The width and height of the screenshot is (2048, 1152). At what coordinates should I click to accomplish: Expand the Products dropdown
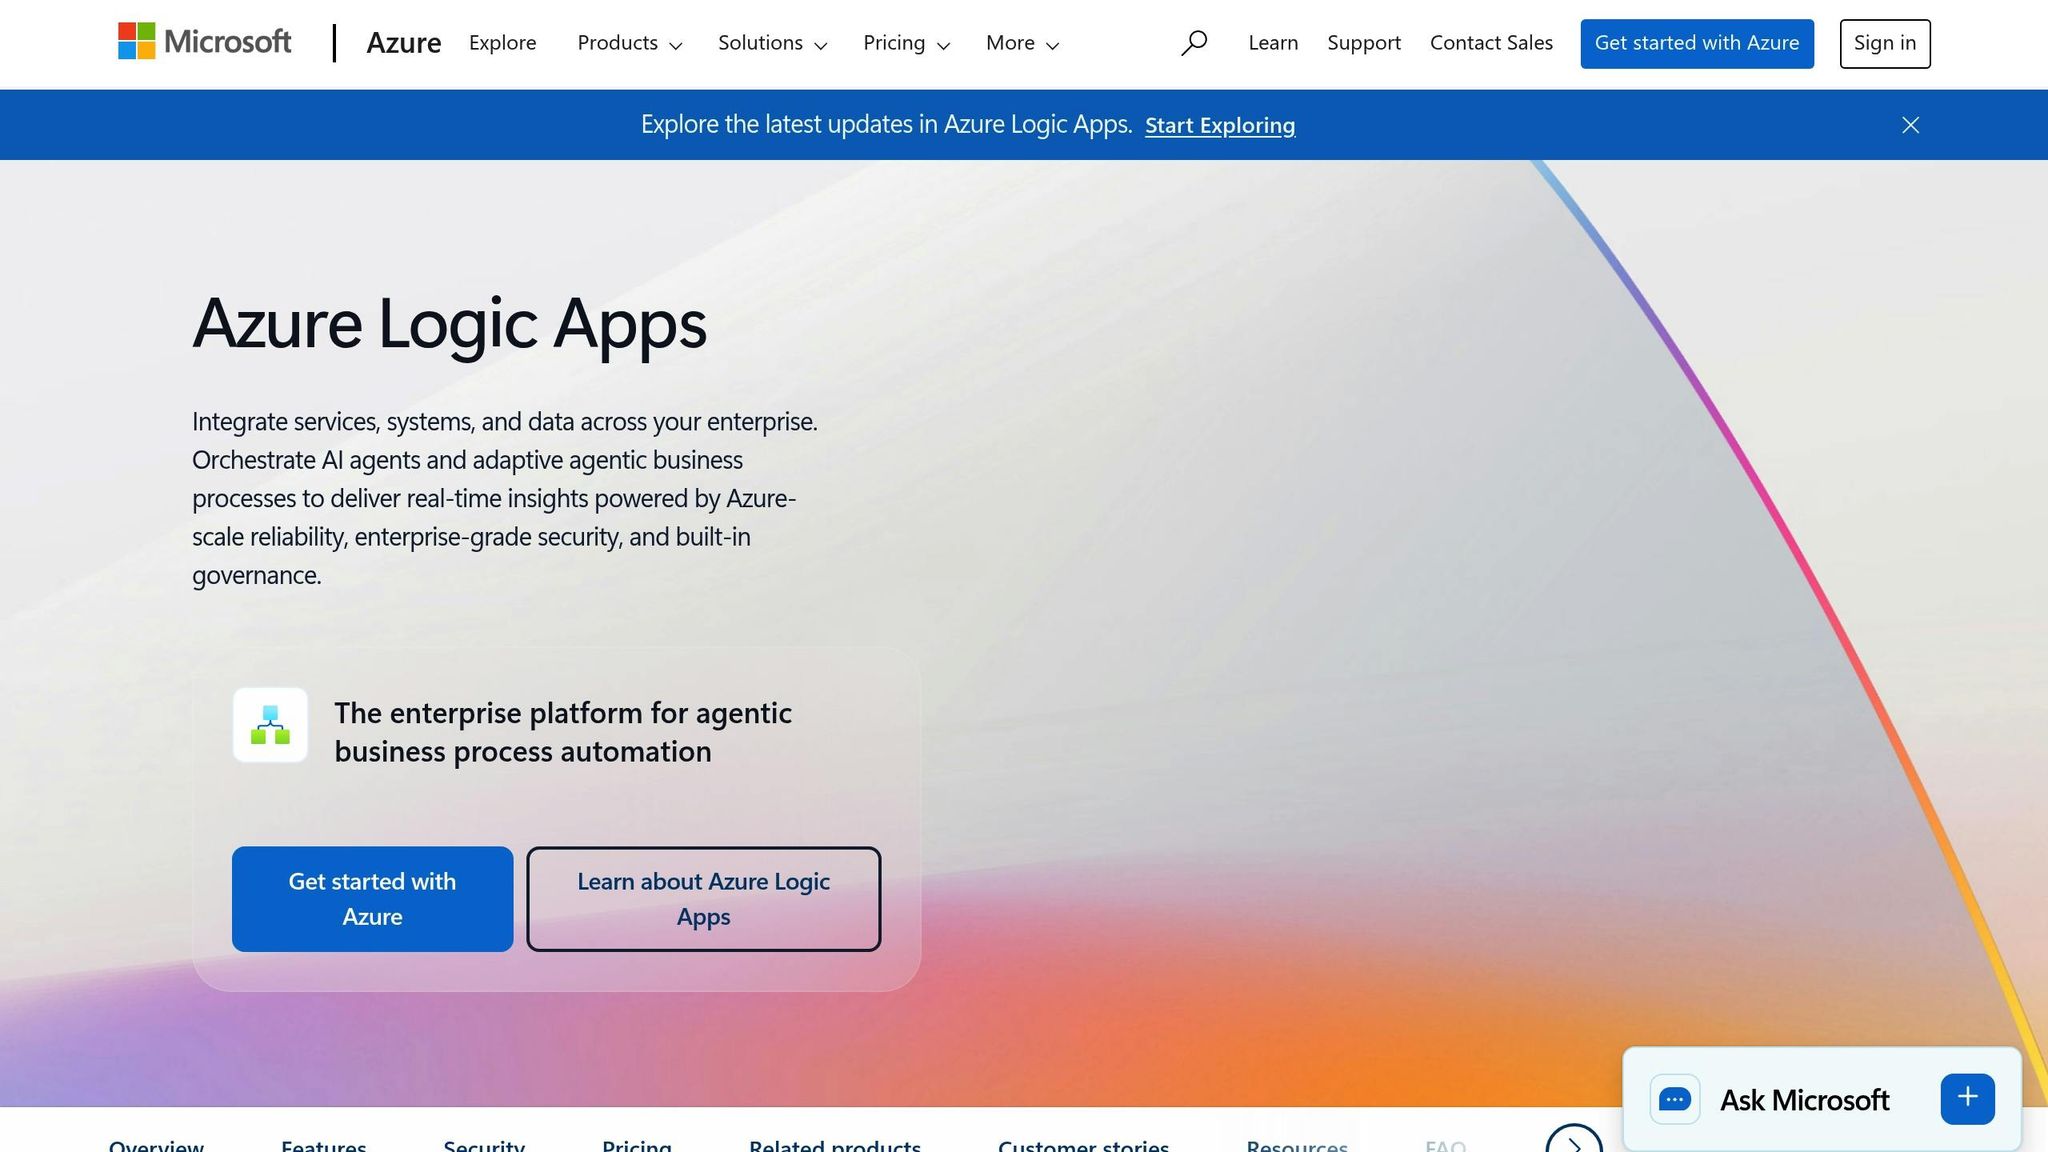(629, 43)
